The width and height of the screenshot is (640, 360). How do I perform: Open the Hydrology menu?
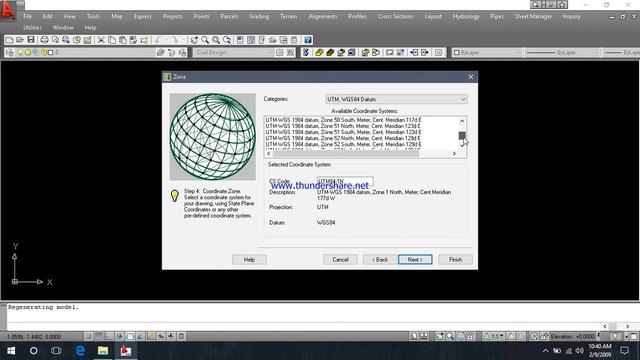click(x=466, y=16)
